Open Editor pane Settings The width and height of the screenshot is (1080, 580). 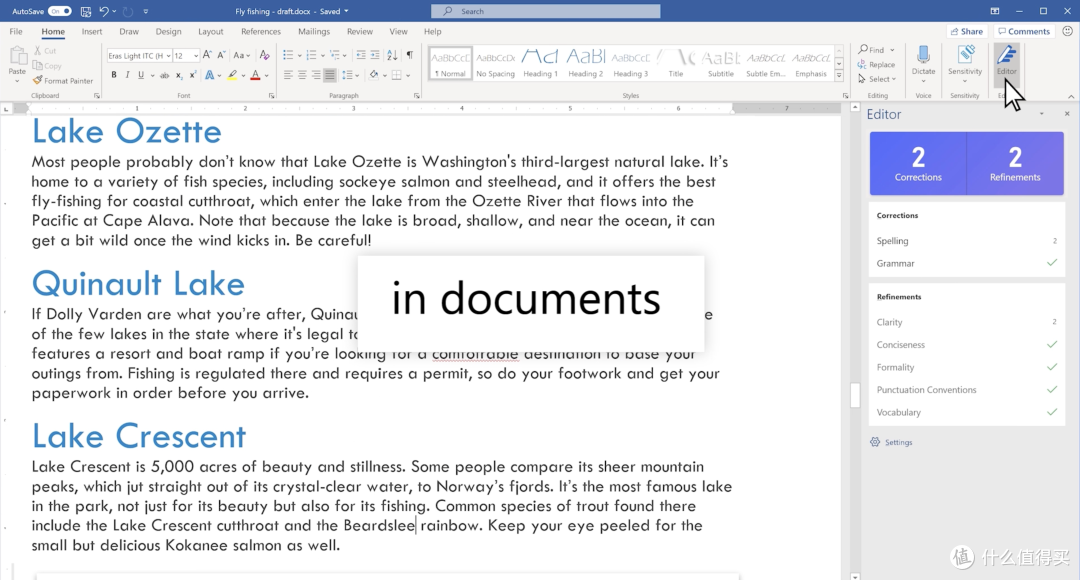tap(891, 442)
